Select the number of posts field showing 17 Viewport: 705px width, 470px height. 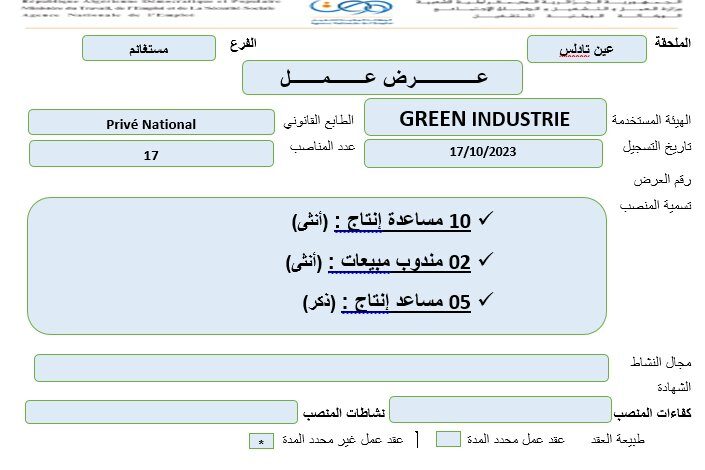pos(151,154)
